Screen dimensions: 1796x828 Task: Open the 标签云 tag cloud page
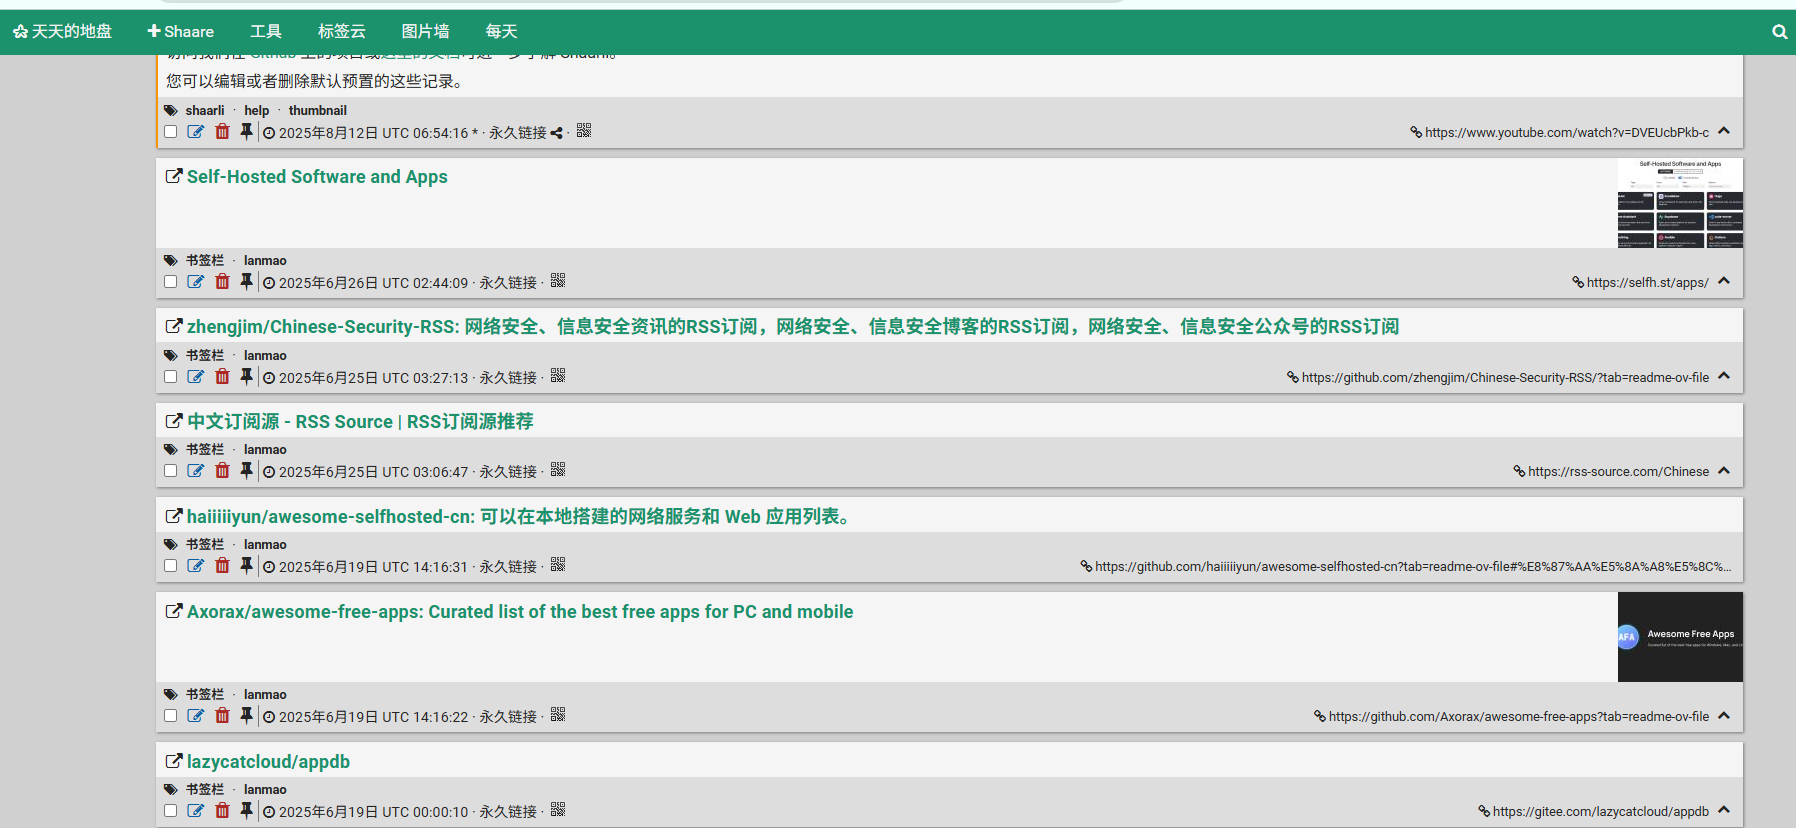coord(342,32)
